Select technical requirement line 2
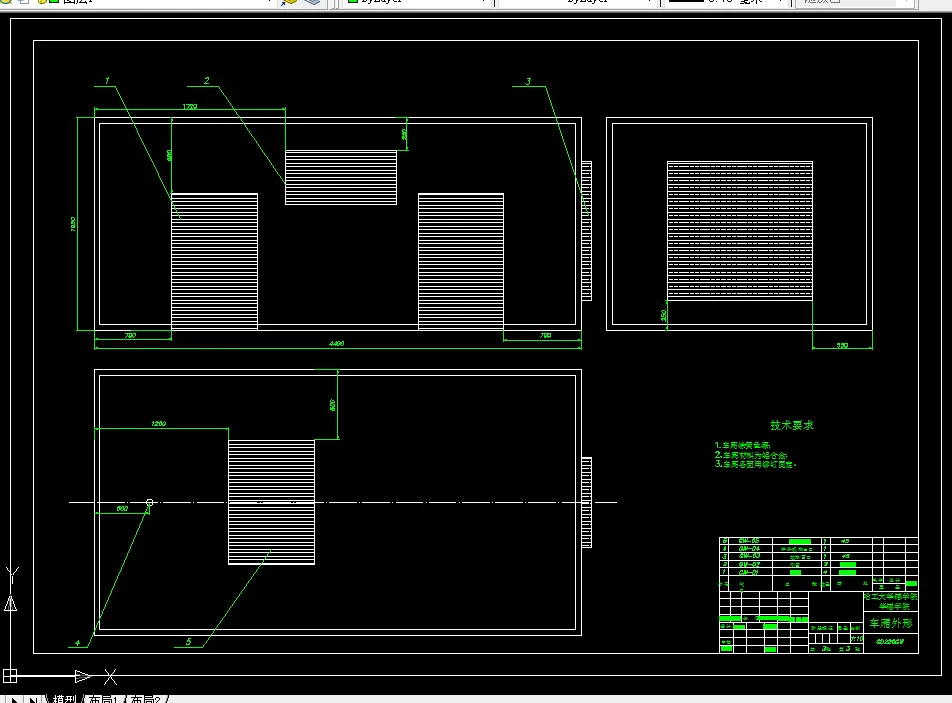 pyautogui.click(x=751, y=455)
